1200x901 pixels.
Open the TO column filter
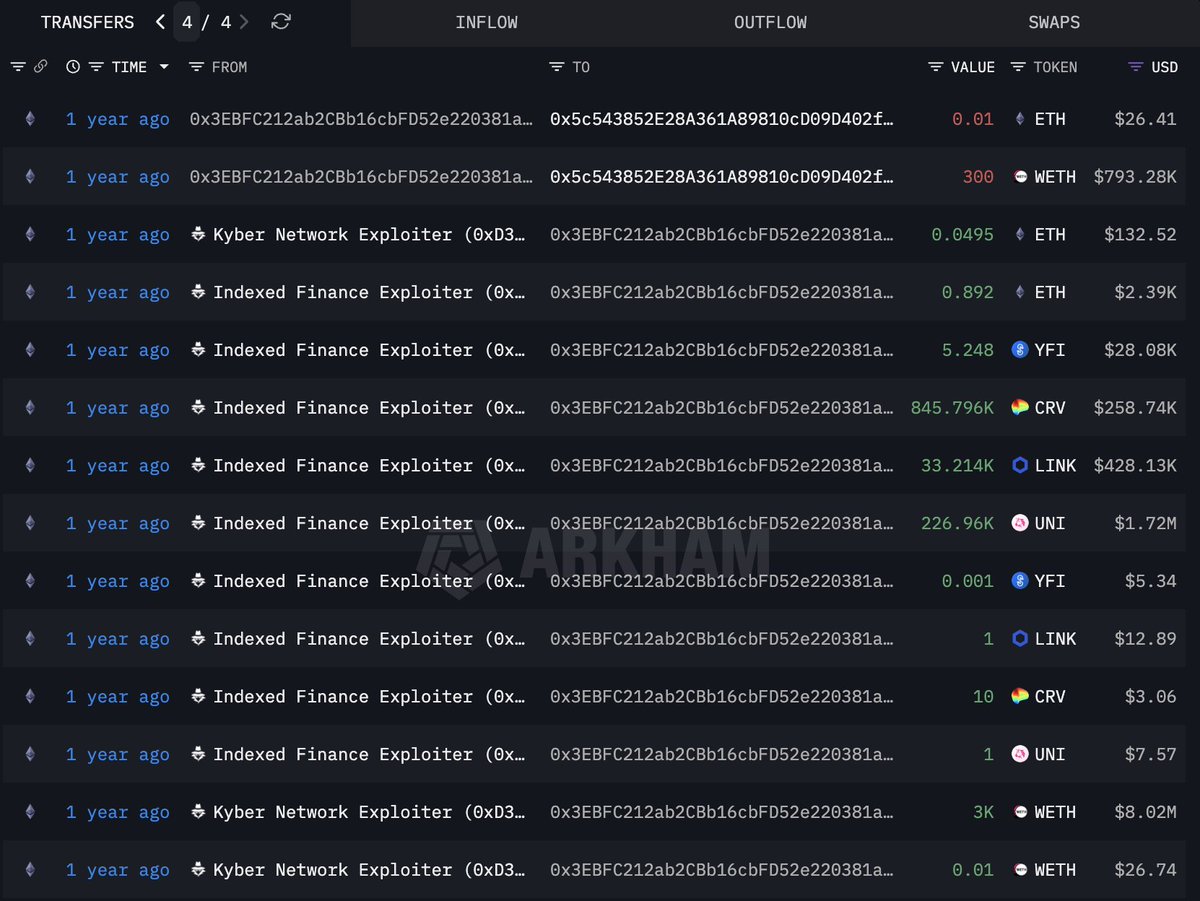click(557, 67)
